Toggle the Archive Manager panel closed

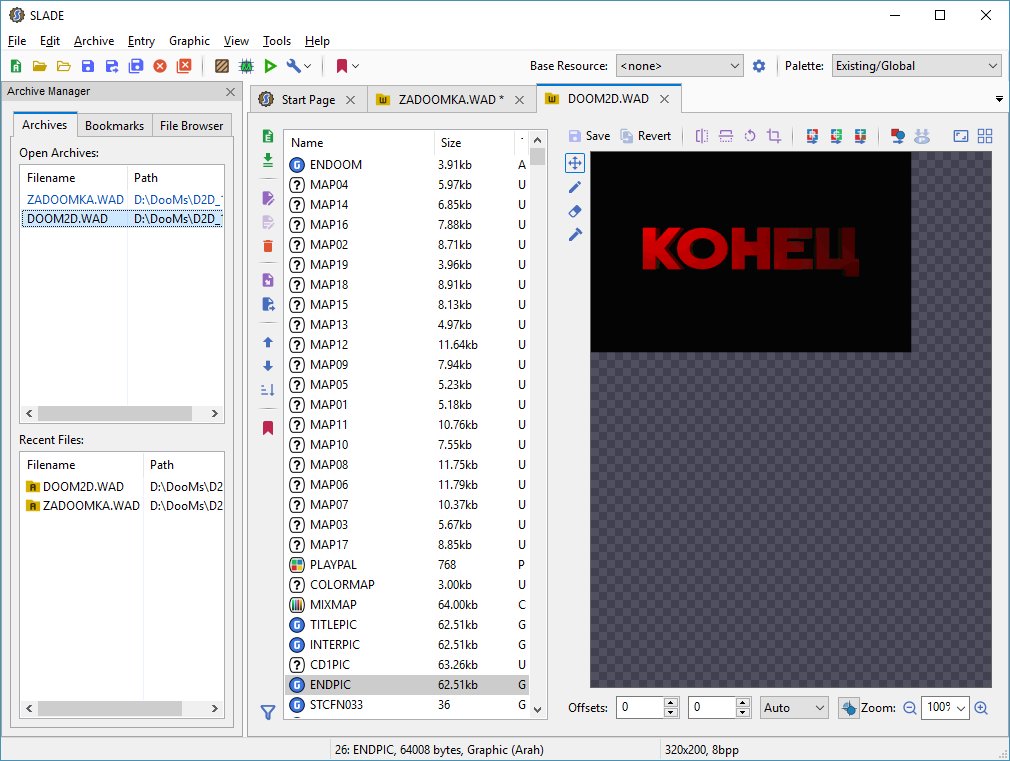click(230, 92)
